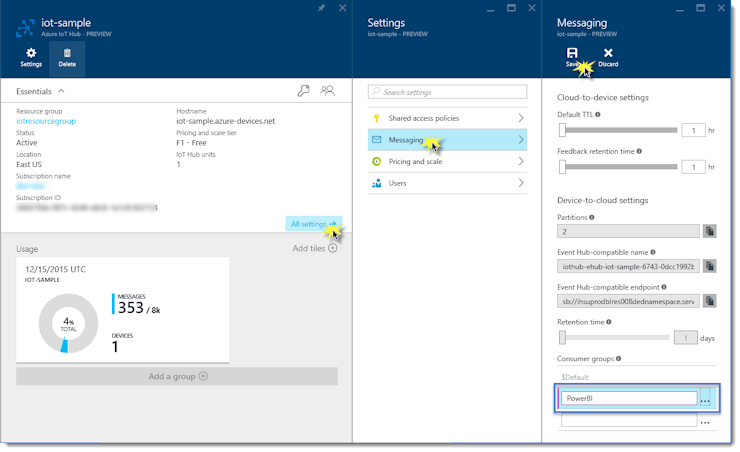Minimize the Settings blade

pyautogui.click(x=491, y=9)
